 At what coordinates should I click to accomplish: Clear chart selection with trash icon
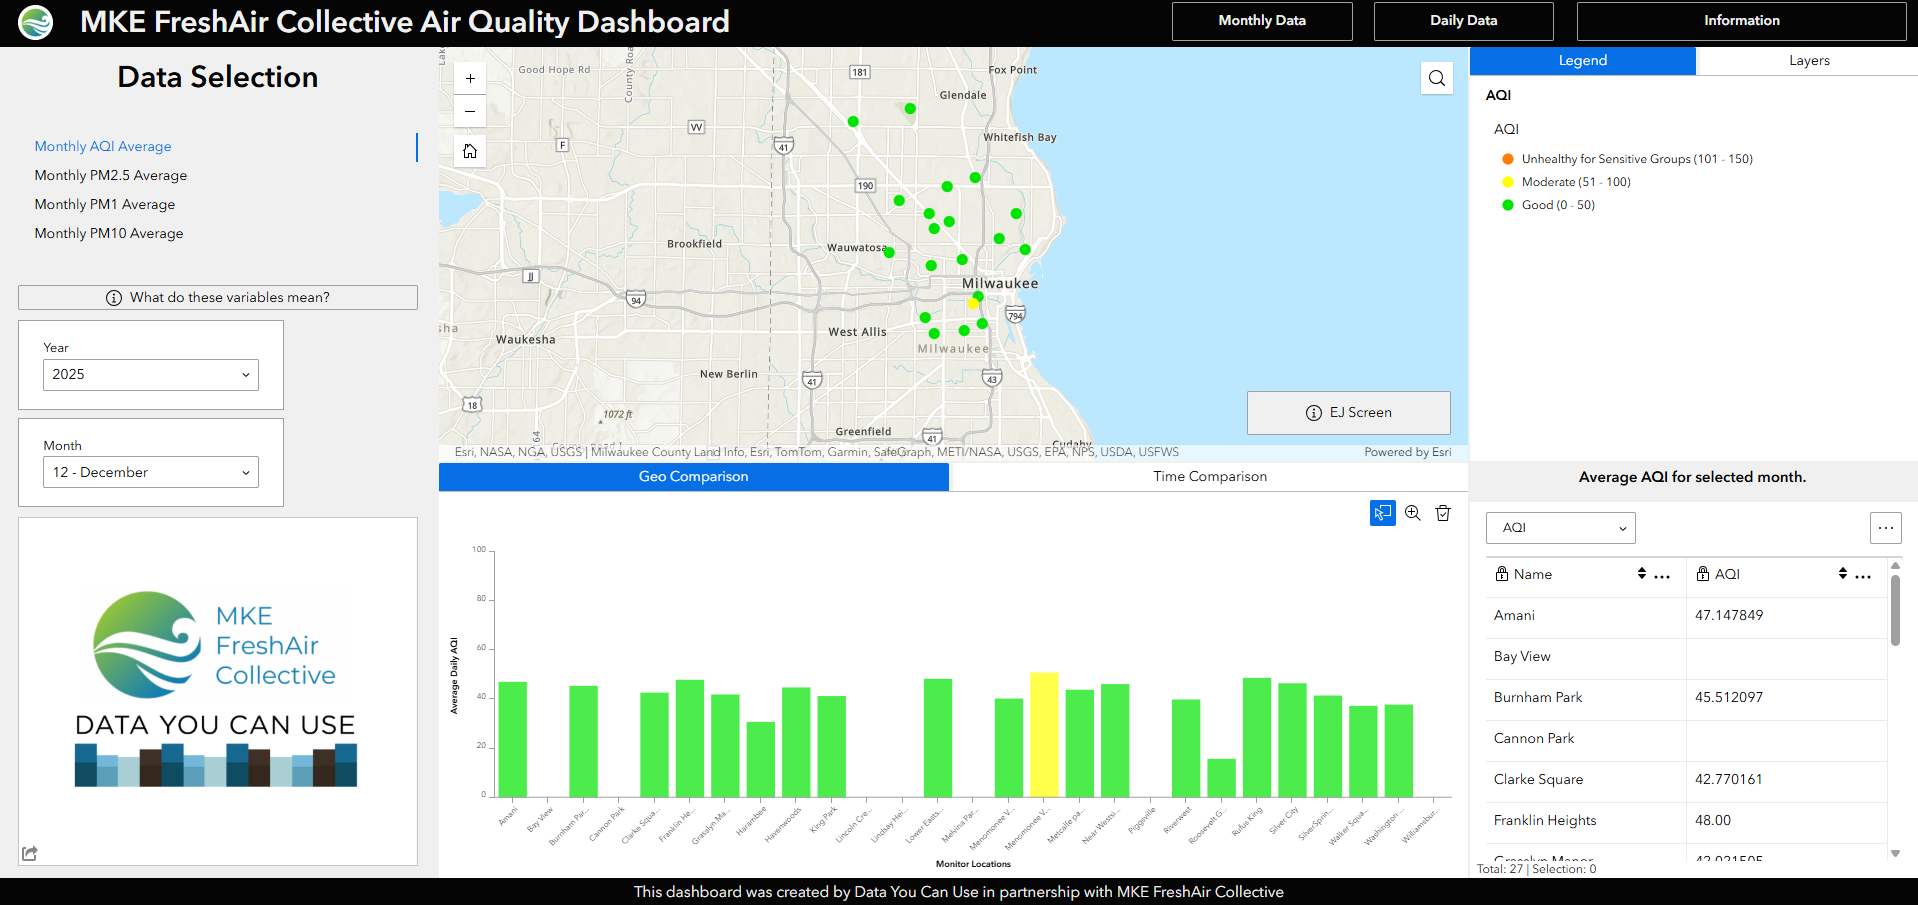(1443, 513)
